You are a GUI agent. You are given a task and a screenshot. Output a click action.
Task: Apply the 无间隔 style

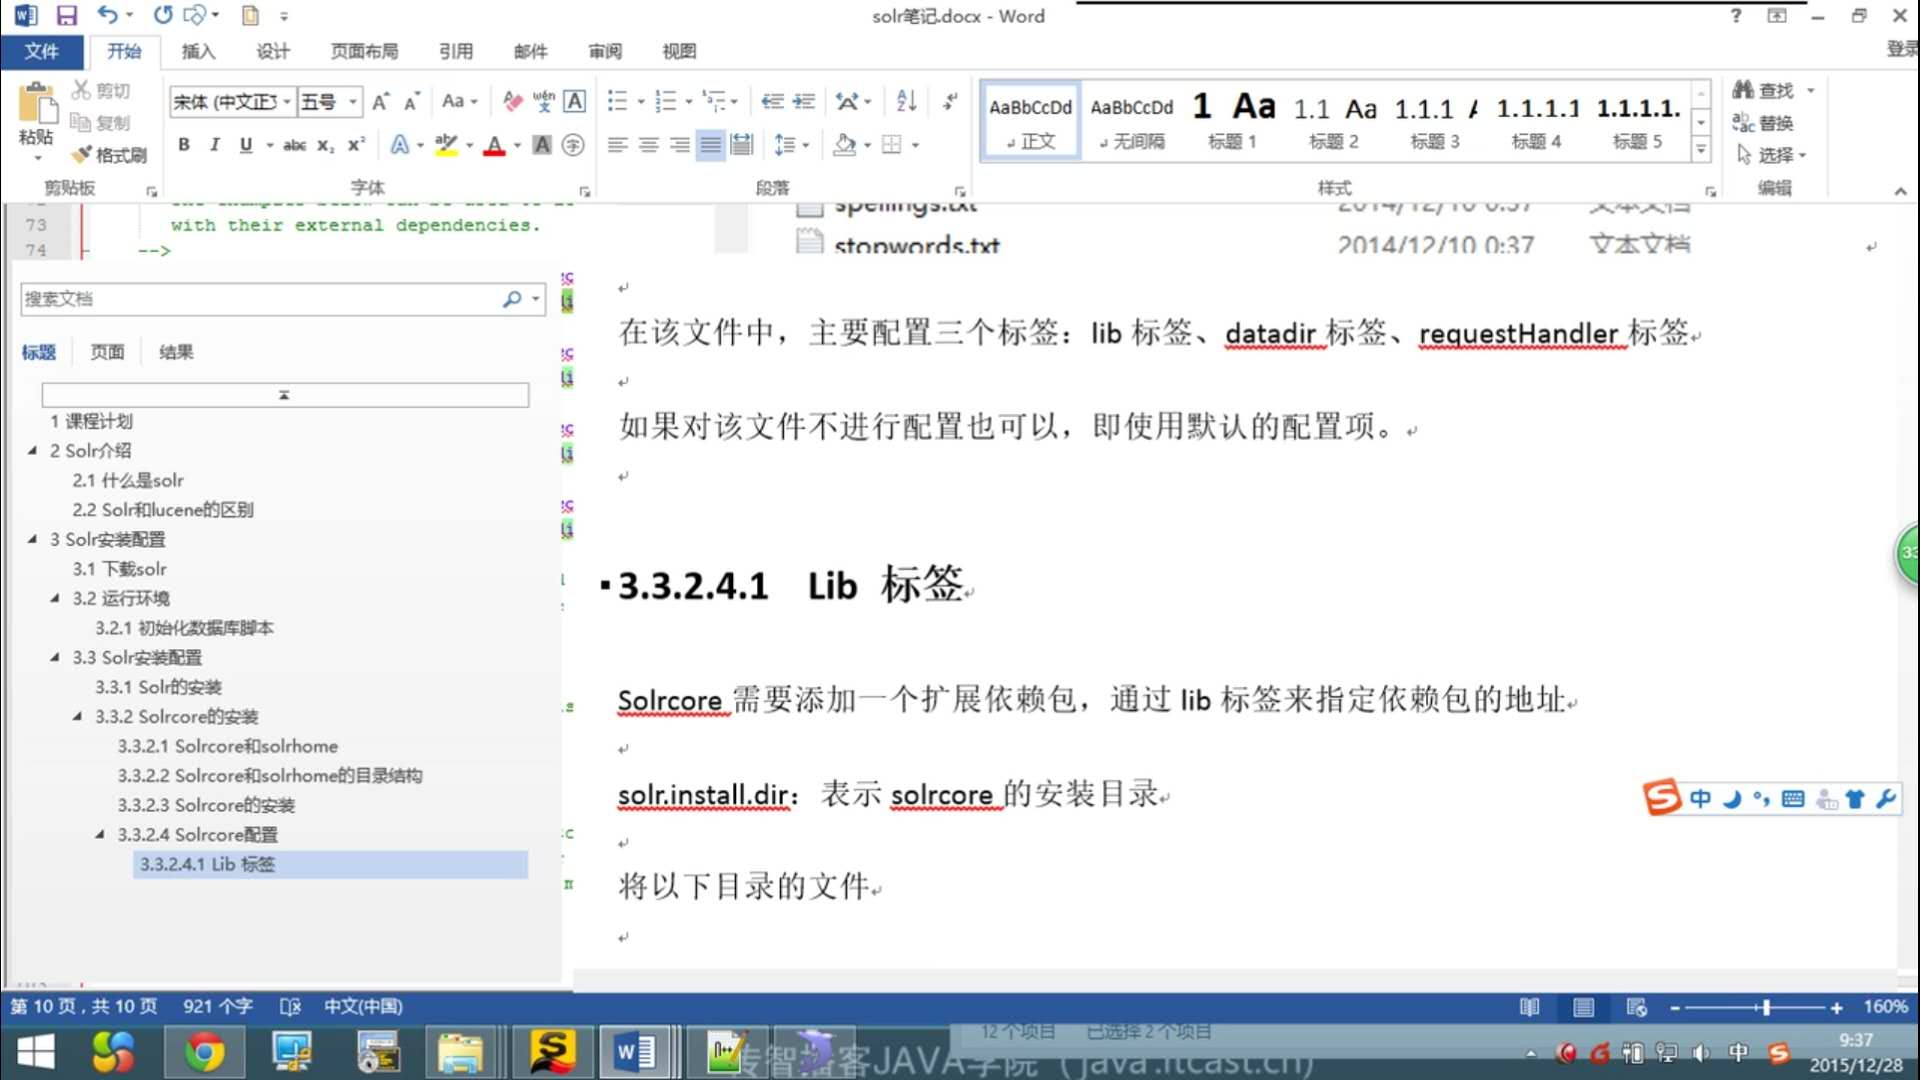1132,120
